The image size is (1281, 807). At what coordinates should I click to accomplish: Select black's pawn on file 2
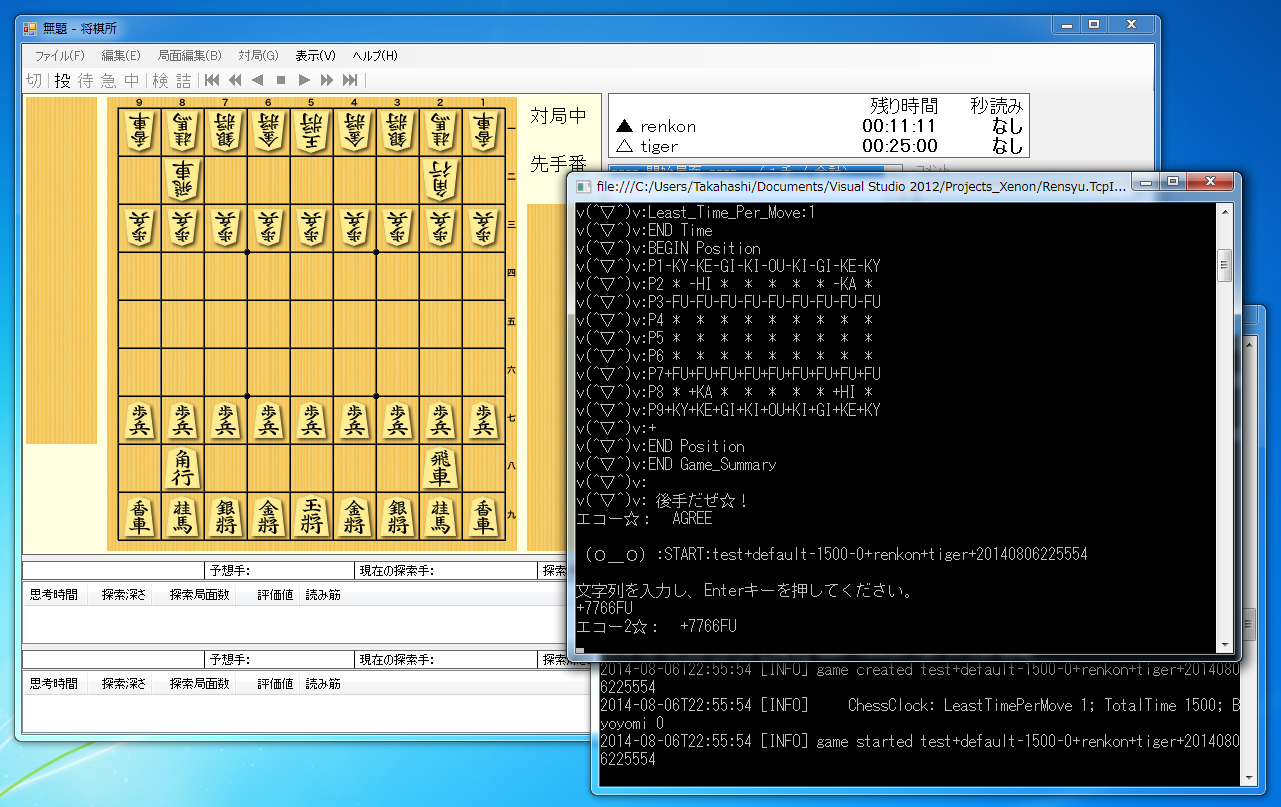(x=441, y=420)
